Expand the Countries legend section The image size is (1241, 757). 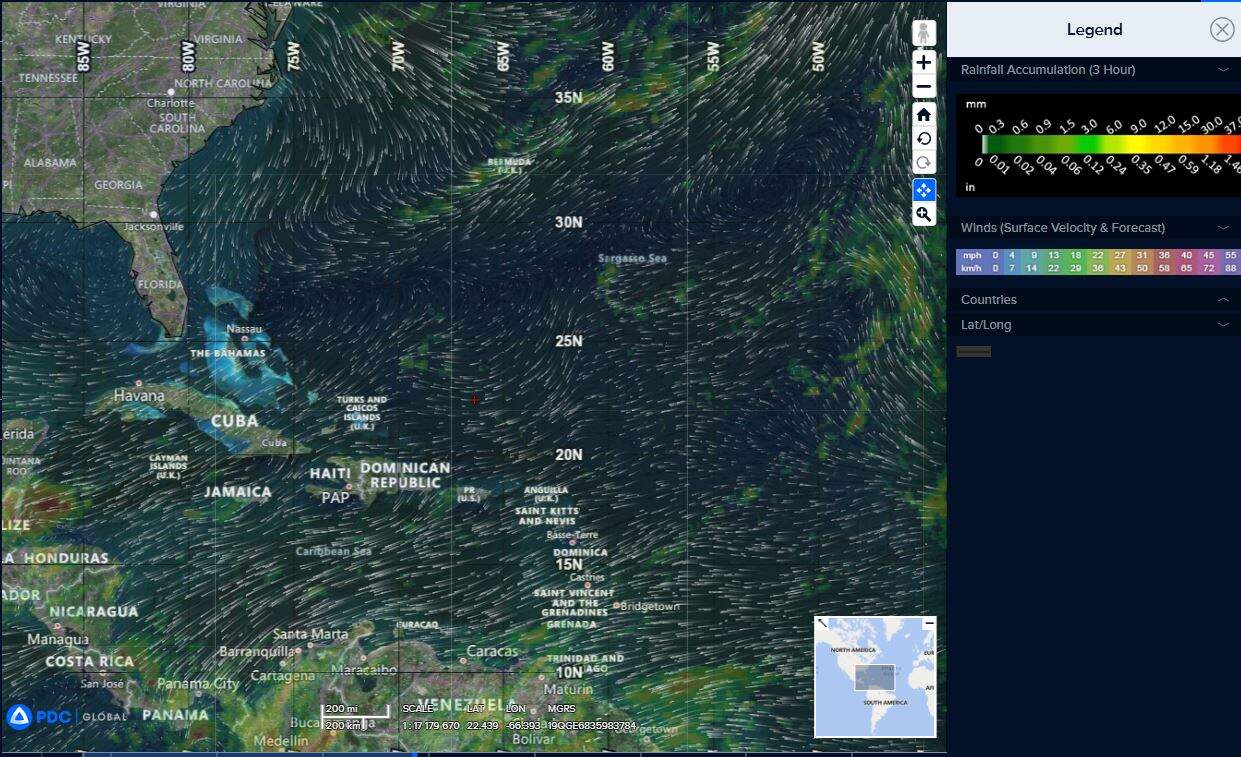(1222, 300)
